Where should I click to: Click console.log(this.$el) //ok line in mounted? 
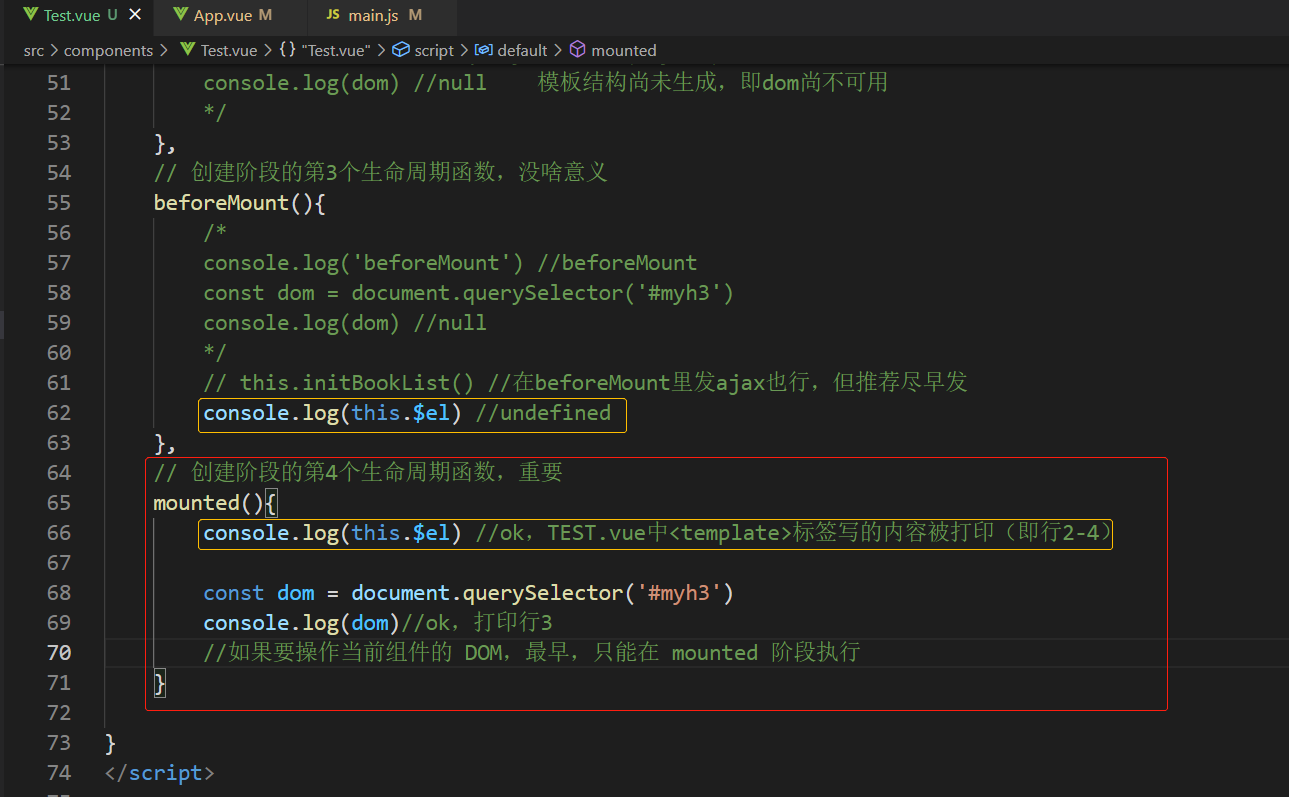(x=657, y=532)
